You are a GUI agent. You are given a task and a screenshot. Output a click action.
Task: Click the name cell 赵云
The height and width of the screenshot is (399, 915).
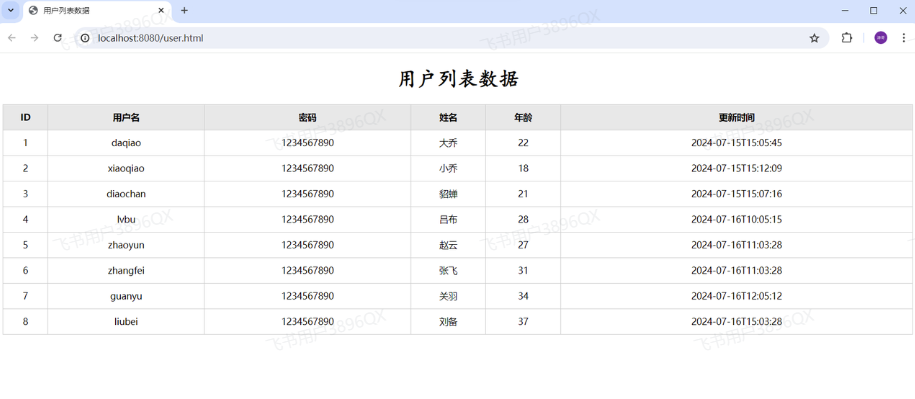(x=448, y=245)
